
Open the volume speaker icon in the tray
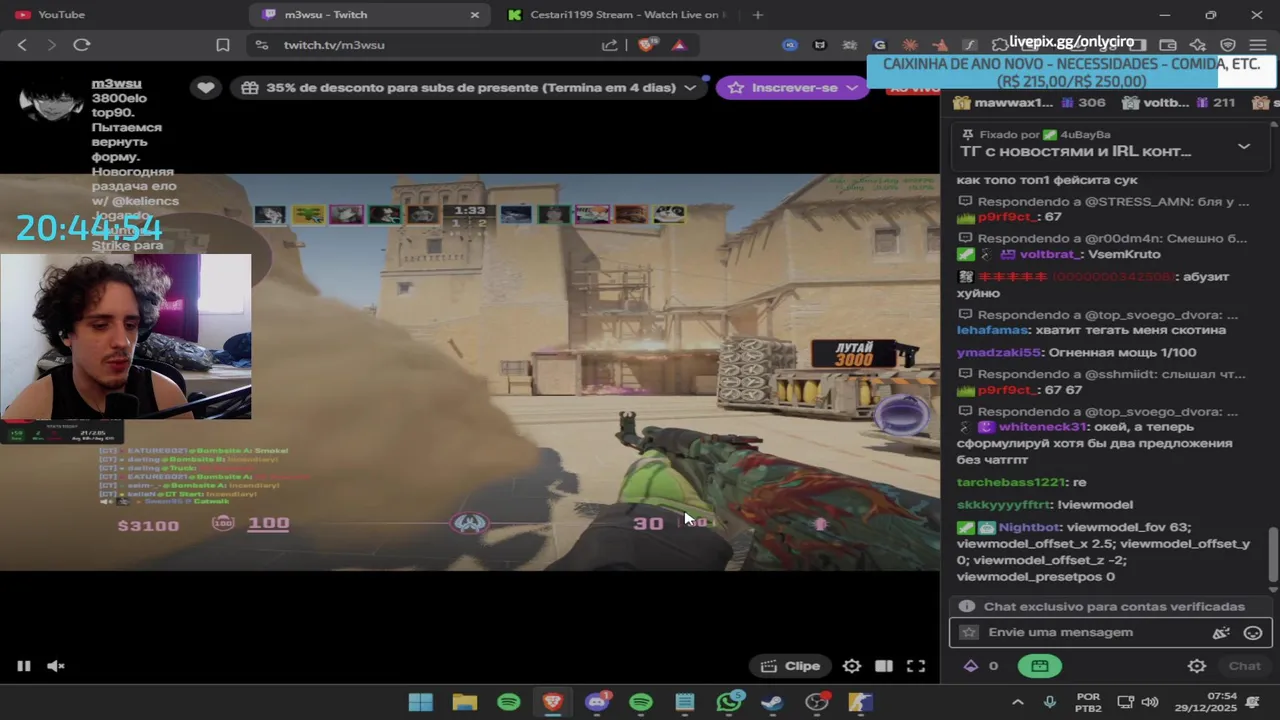(1150, 702)
